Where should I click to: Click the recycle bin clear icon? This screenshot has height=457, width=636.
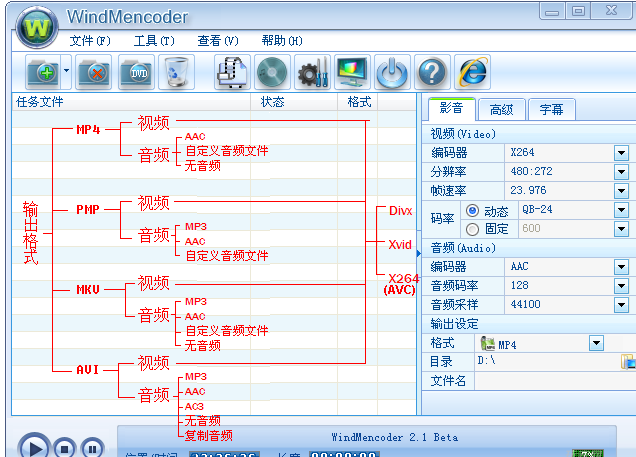[177, 72]
